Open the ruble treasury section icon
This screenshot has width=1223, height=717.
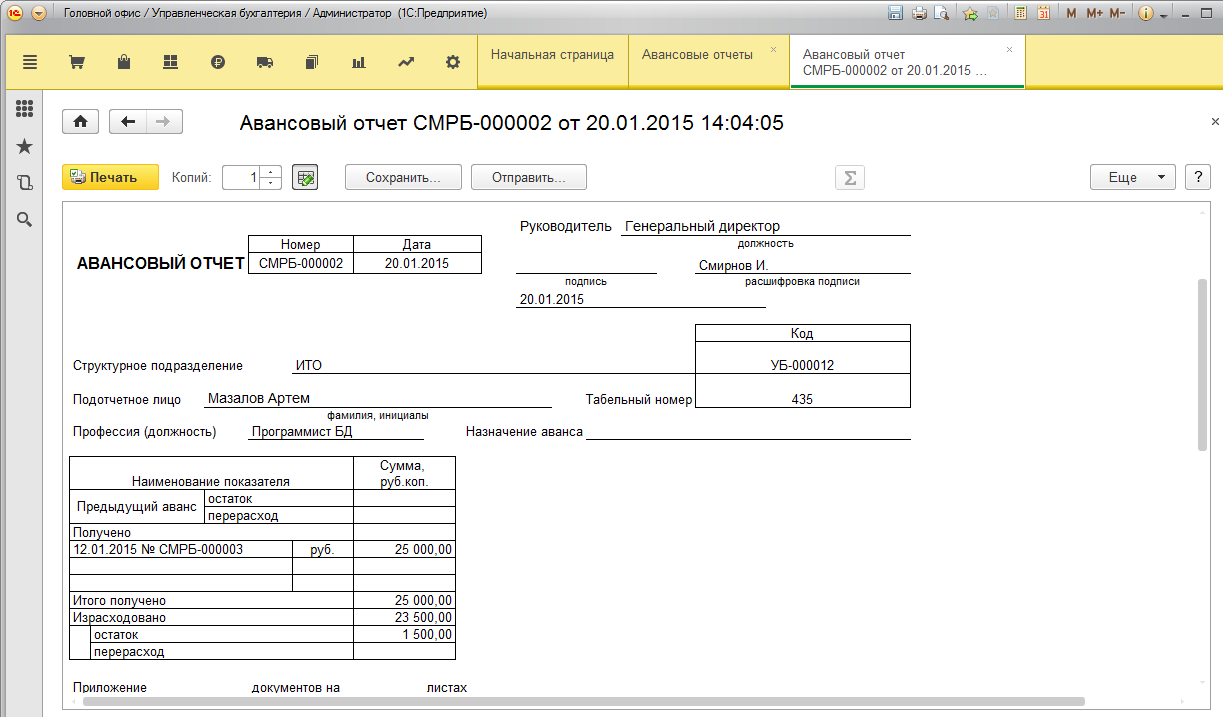[218, 62]
